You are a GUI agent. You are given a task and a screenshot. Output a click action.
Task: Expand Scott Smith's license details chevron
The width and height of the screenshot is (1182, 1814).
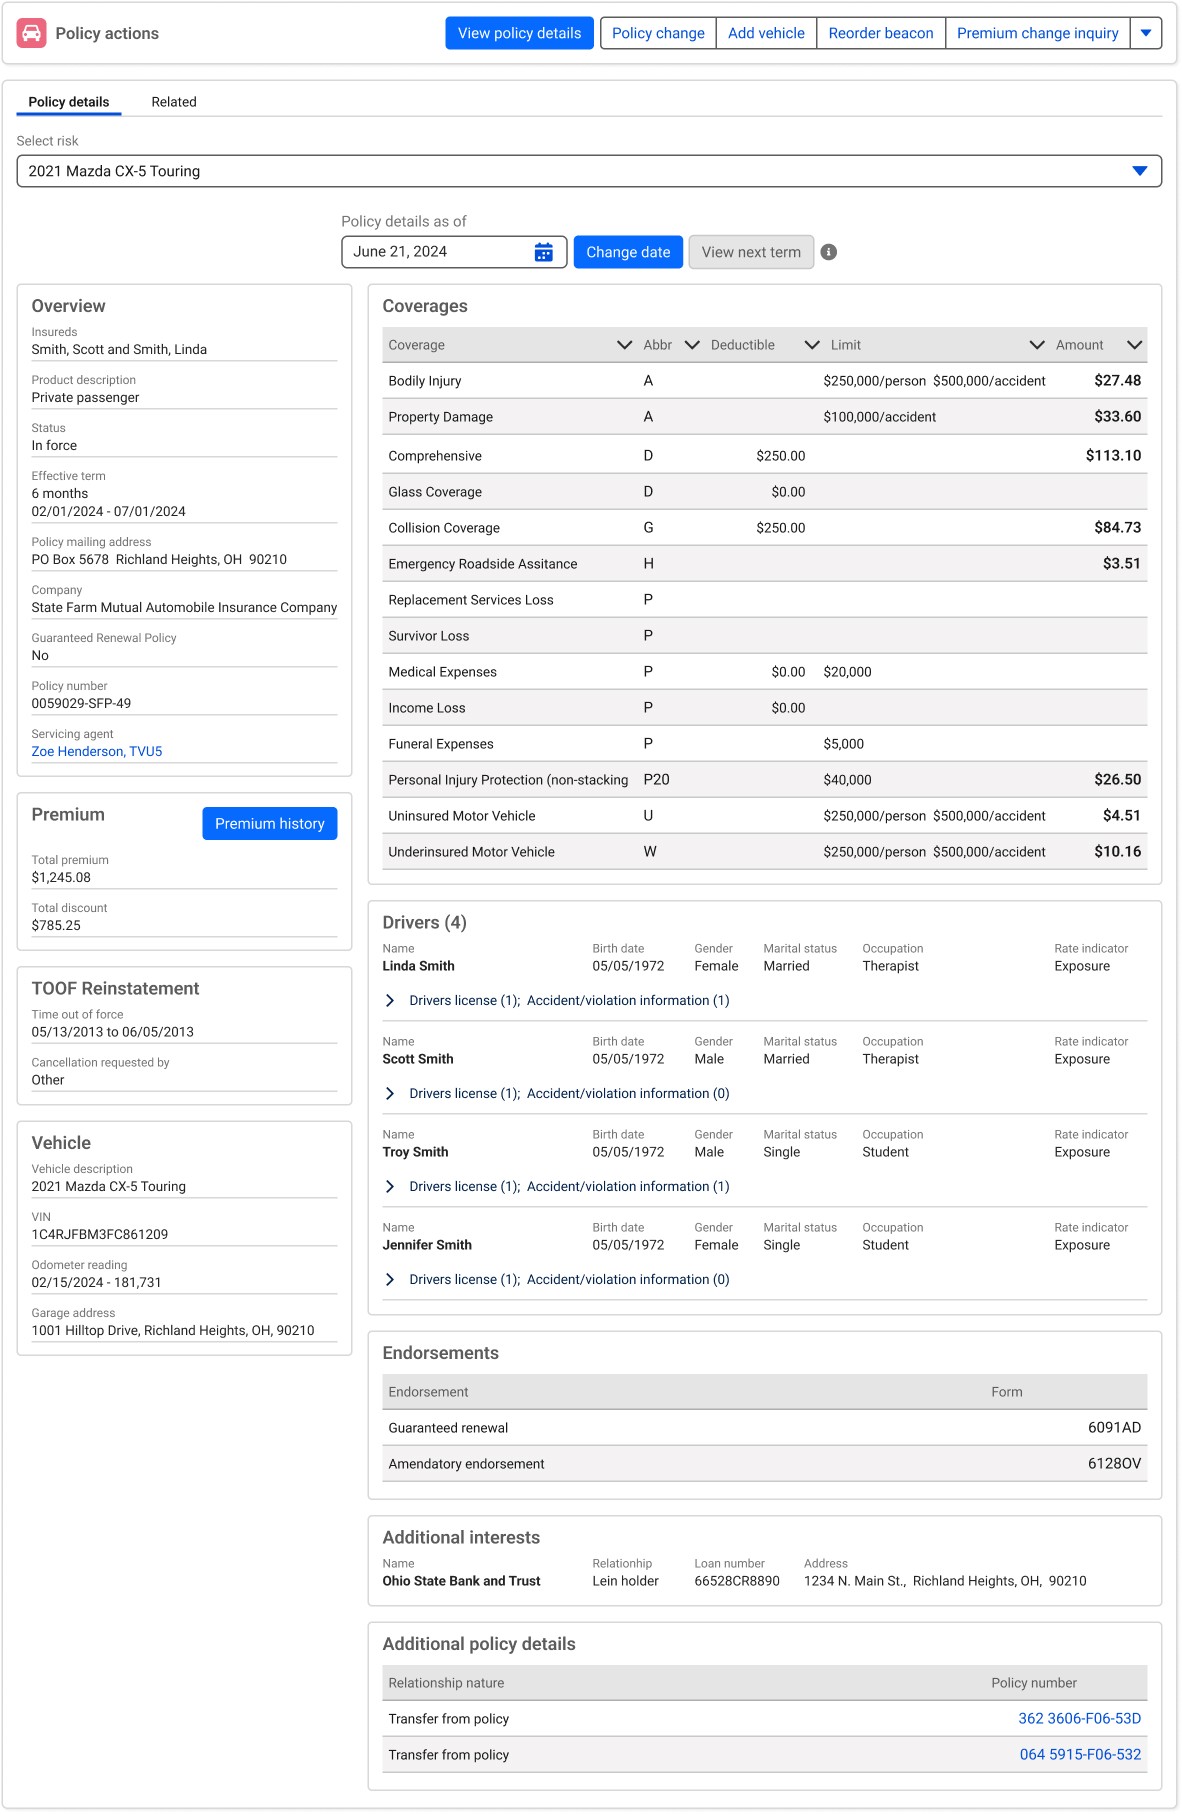(390, 1094)
